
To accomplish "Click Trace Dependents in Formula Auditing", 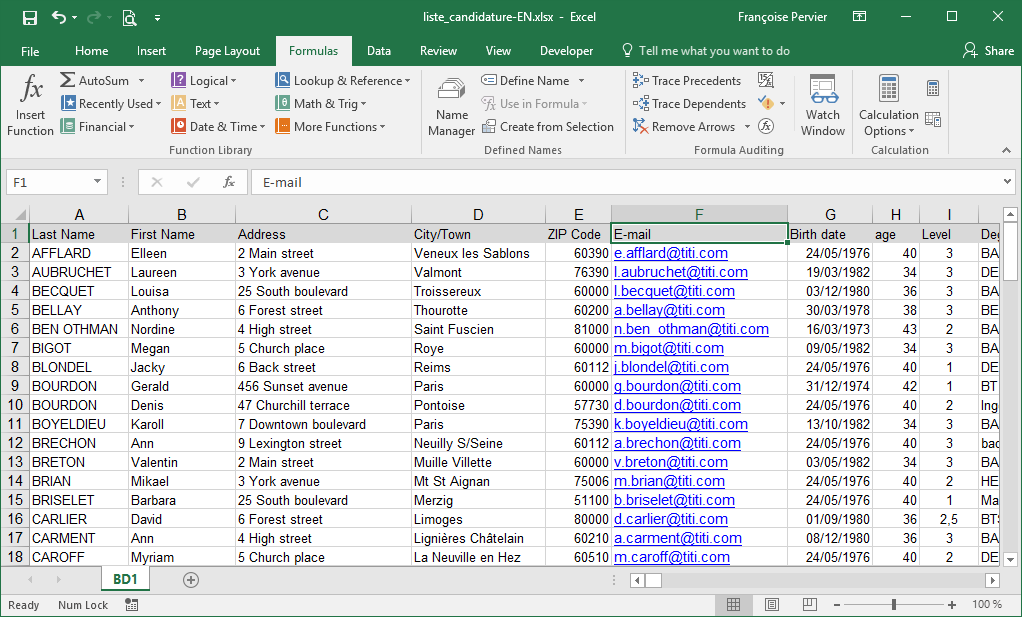I will [689, 104].
